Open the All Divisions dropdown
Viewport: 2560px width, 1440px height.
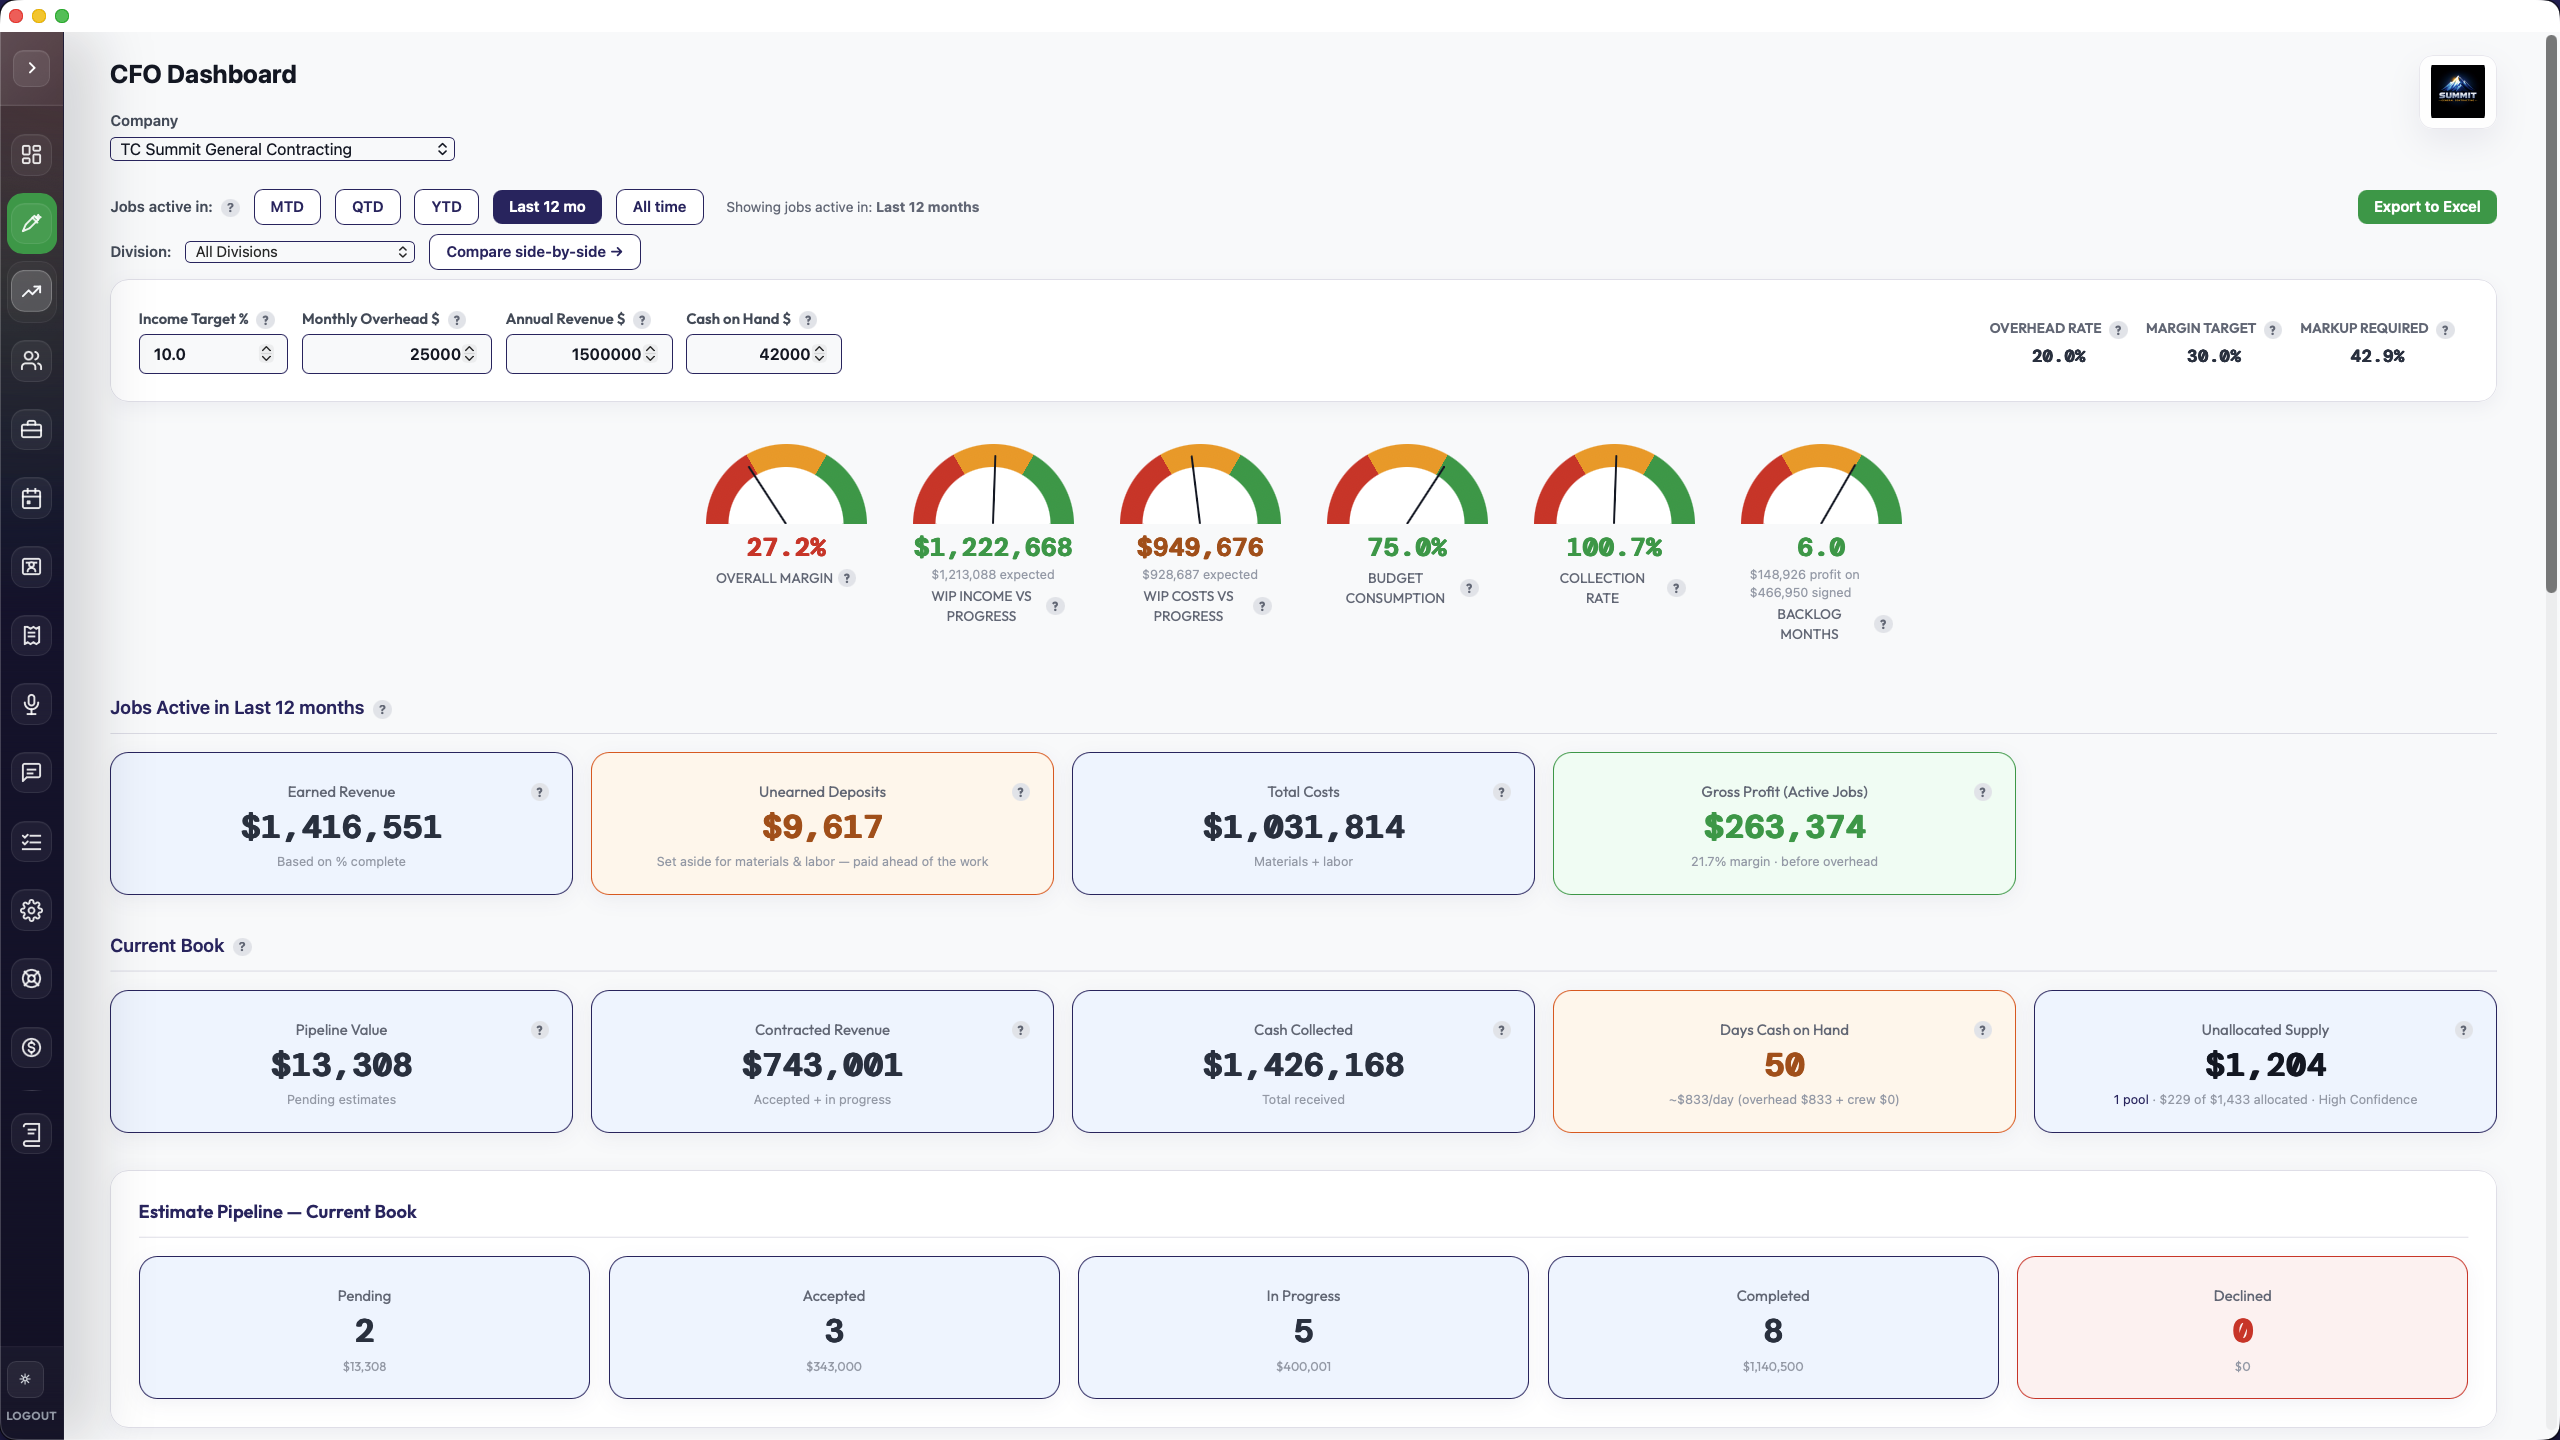[300, 252]
